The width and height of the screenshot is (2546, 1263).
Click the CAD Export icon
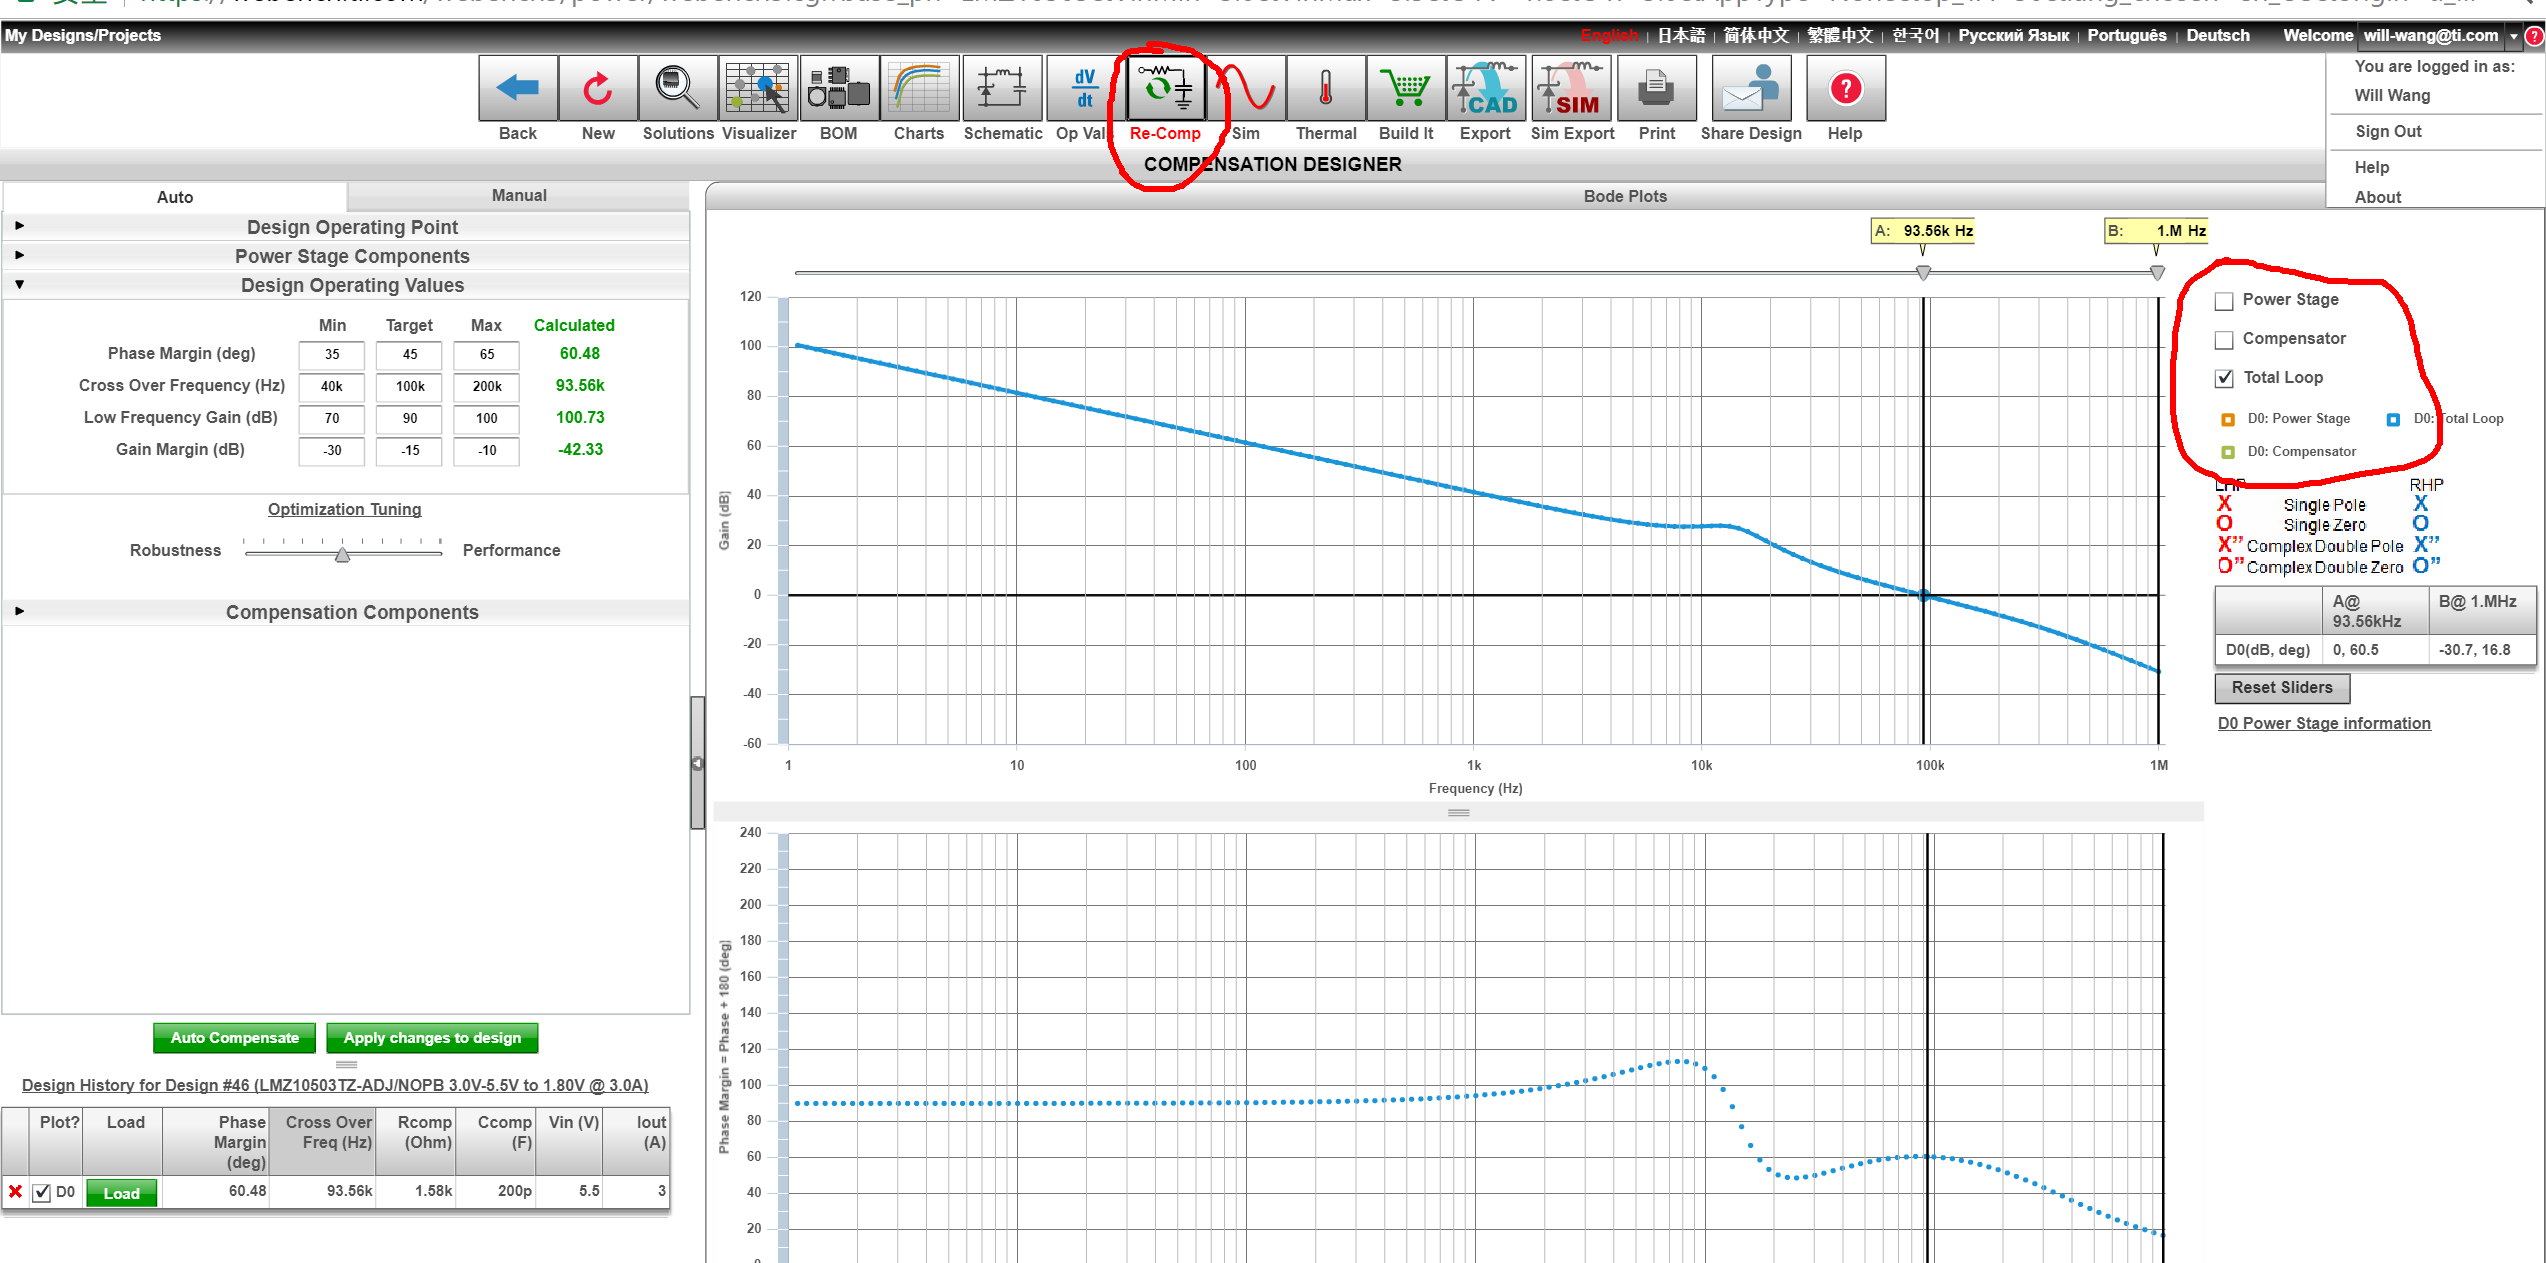1485,90
